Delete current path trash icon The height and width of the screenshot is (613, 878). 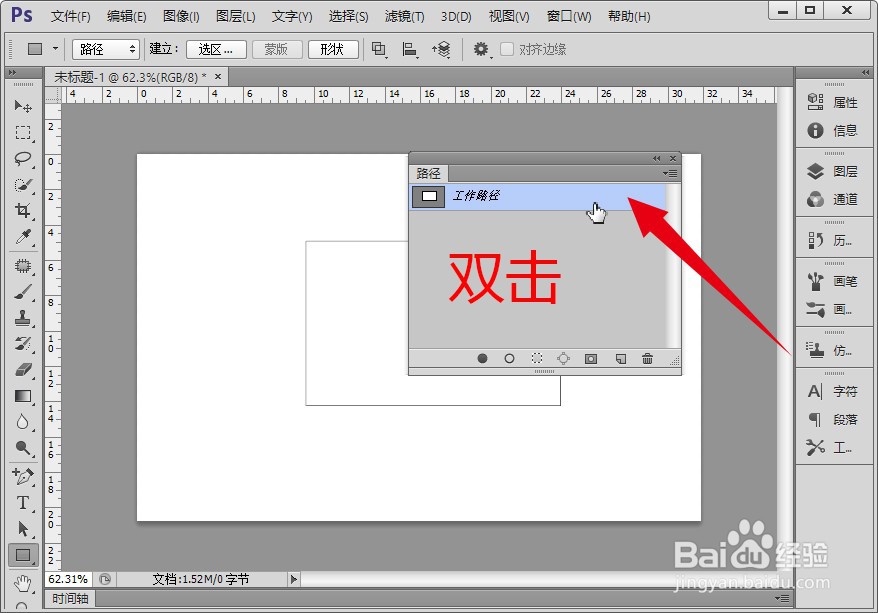click(x=647, y=358)
